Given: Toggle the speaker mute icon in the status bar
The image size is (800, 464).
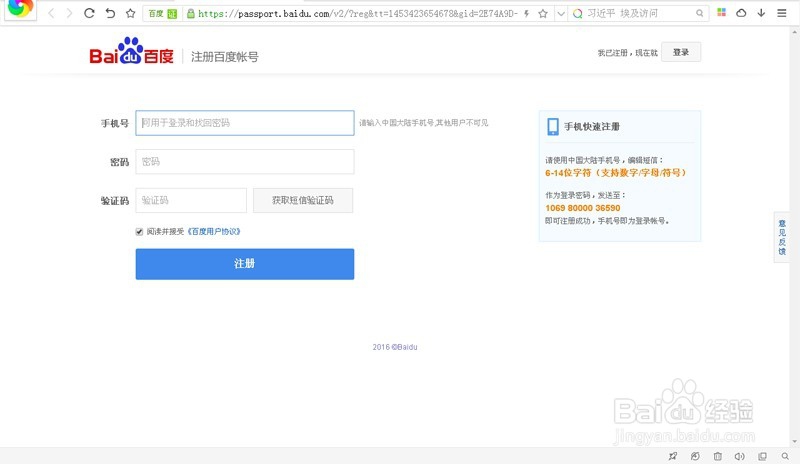Looking at the screenshot, I should click(739, 456).
